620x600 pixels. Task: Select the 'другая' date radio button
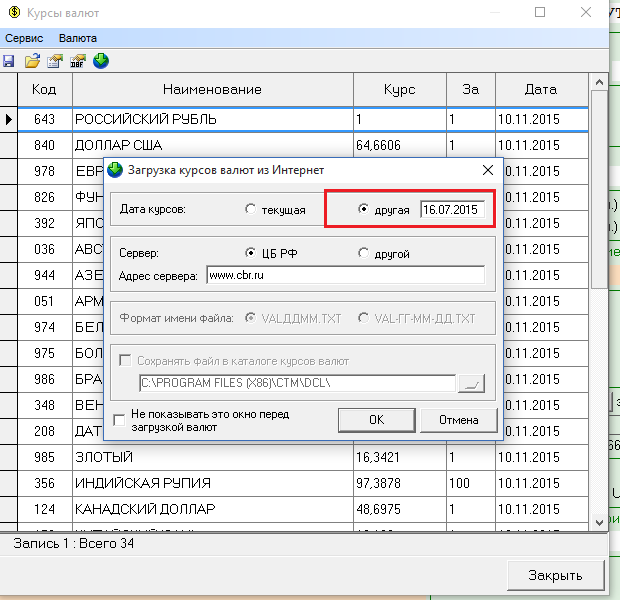point(364,211)
